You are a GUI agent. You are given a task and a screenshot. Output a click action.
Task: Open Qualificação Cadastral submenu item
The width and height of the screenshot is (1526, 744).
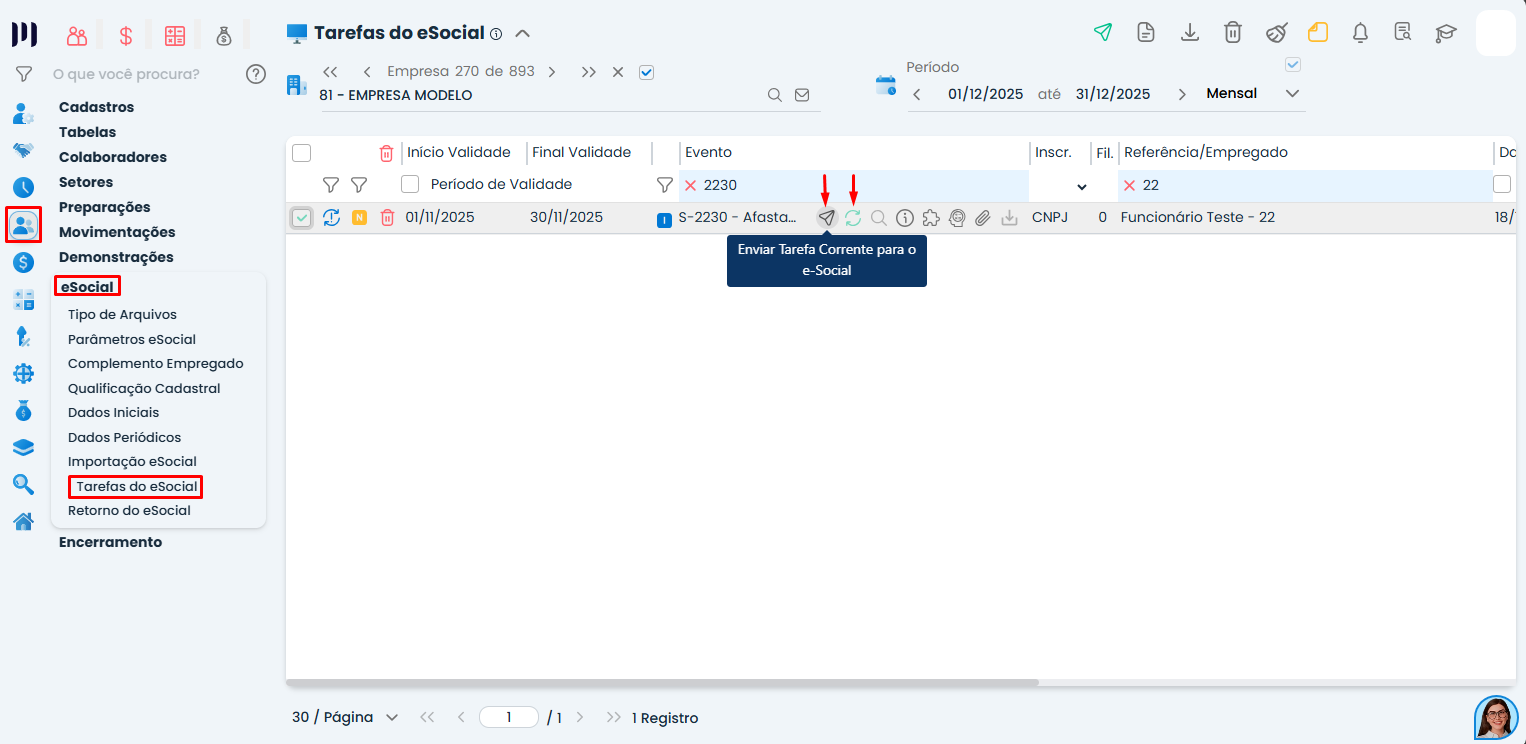point(144,388)
